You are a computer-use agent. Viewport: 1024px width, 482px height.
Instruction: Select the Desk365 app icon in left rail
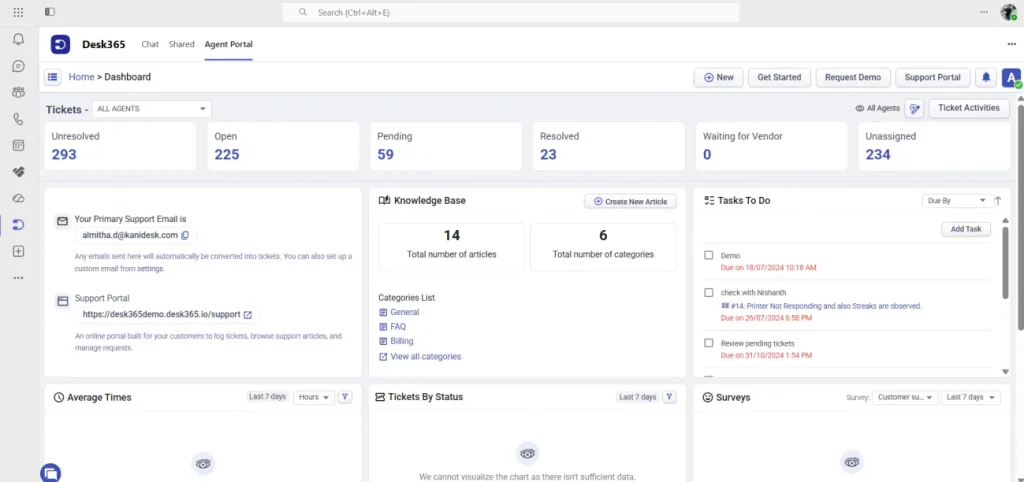(x=18, y=225)
